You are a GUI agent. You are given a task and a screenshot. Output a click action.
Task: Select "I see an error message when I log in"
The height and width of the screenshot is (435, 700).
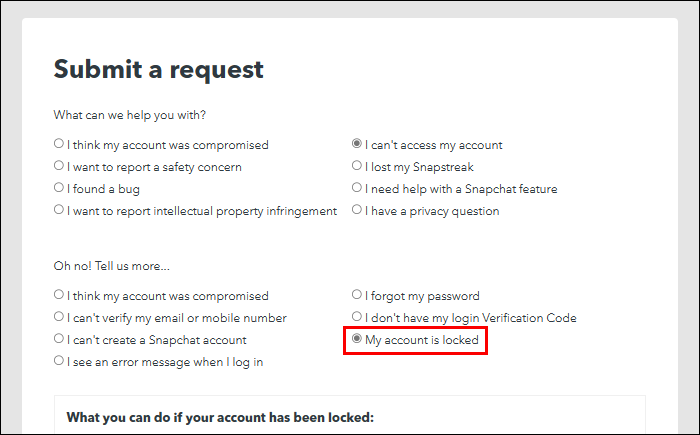pyautogui.click(x=59, y=362)
